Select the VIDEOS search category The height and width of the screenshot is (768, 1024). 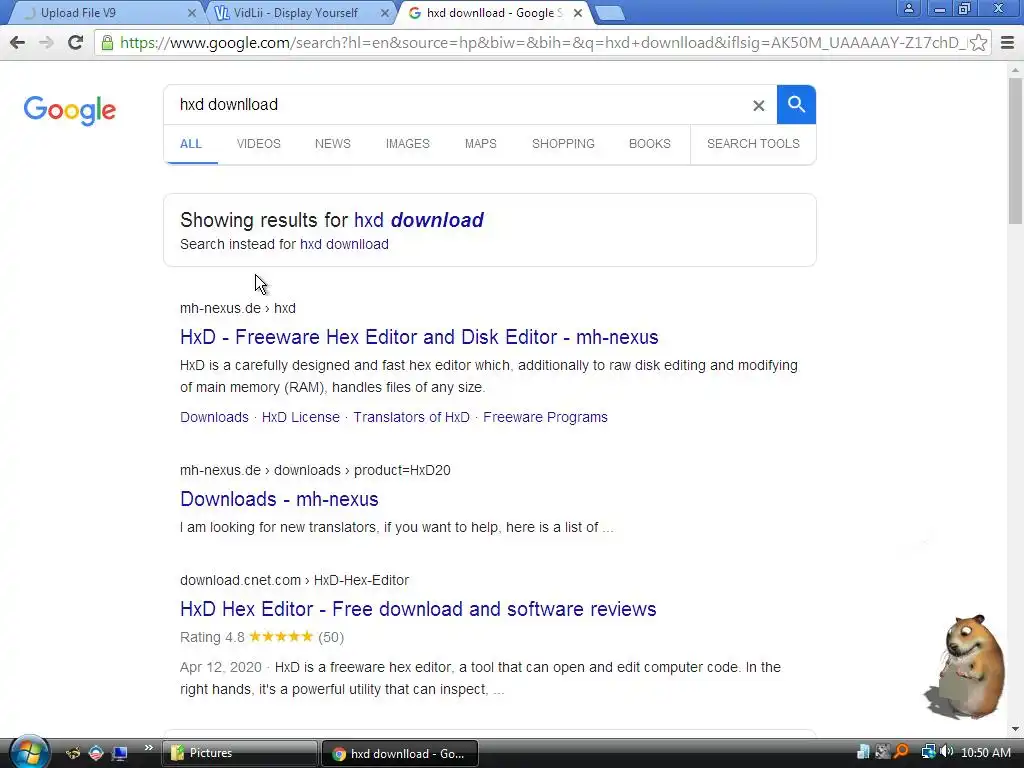coord(259,144)
